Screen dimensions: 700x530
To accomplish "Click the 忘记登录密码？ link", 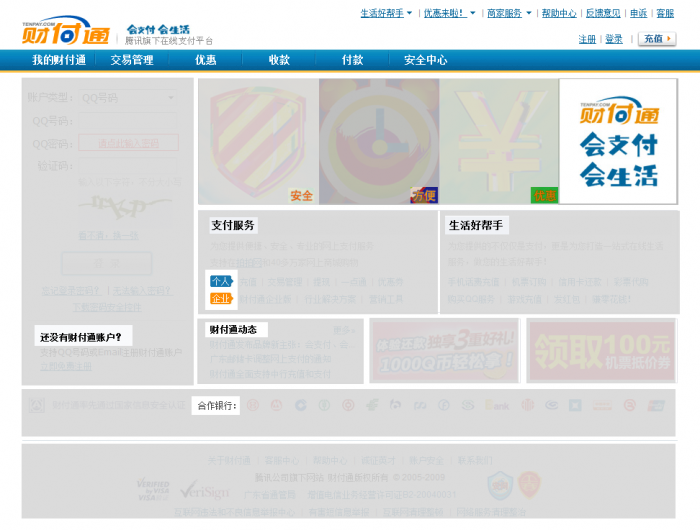I will pos(71,291).
